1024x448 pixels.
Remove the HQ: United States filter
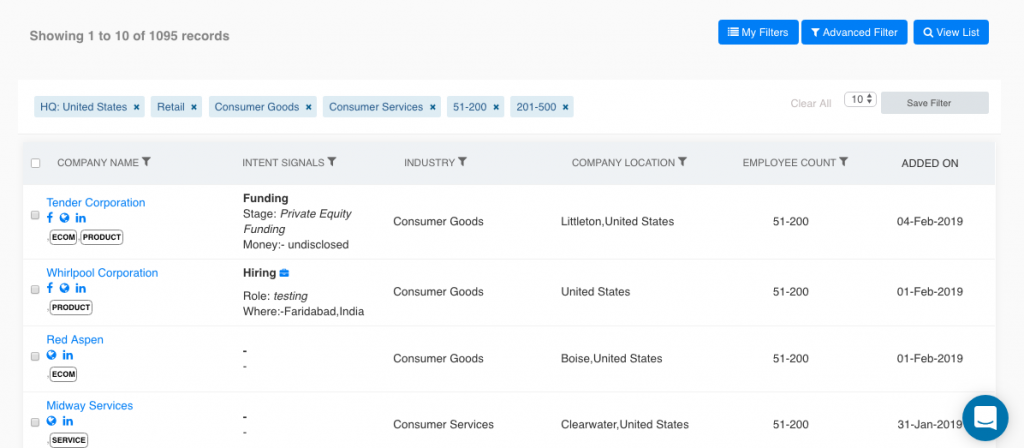(136, 107)
